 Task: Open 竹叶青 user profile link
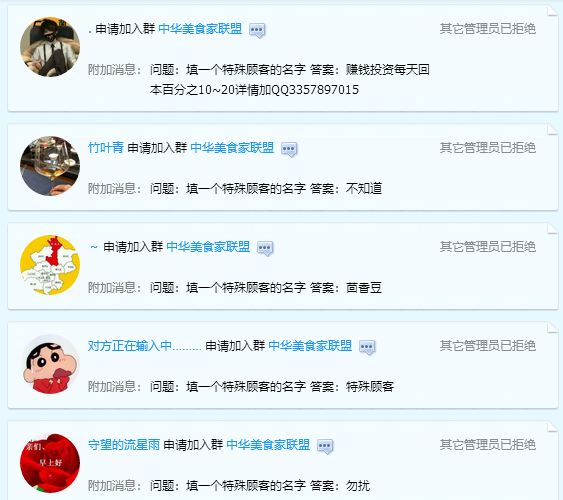tap(106, 148)
